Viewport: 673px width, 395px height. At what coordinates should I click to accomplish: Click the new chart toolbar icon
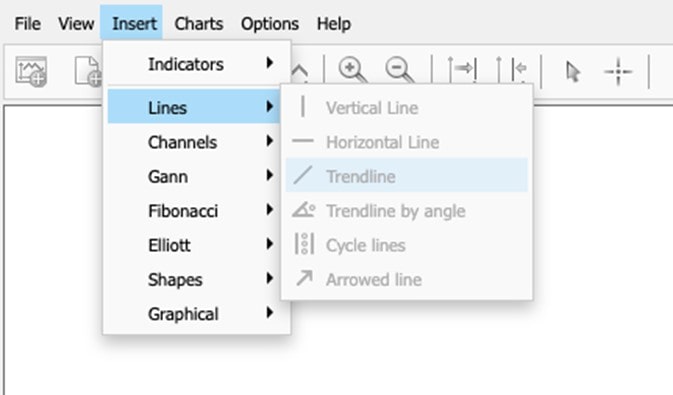click(31, 71)
